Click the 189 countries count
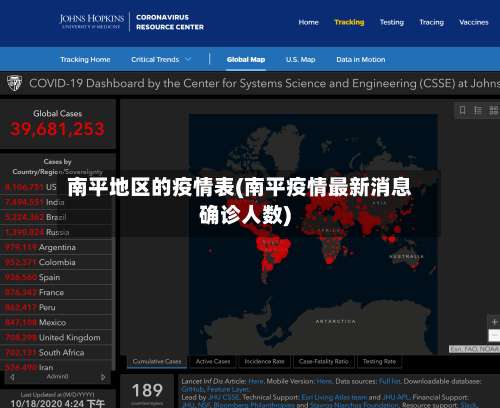This screenshot has height=408, width=500. click(x=147, y=390)
